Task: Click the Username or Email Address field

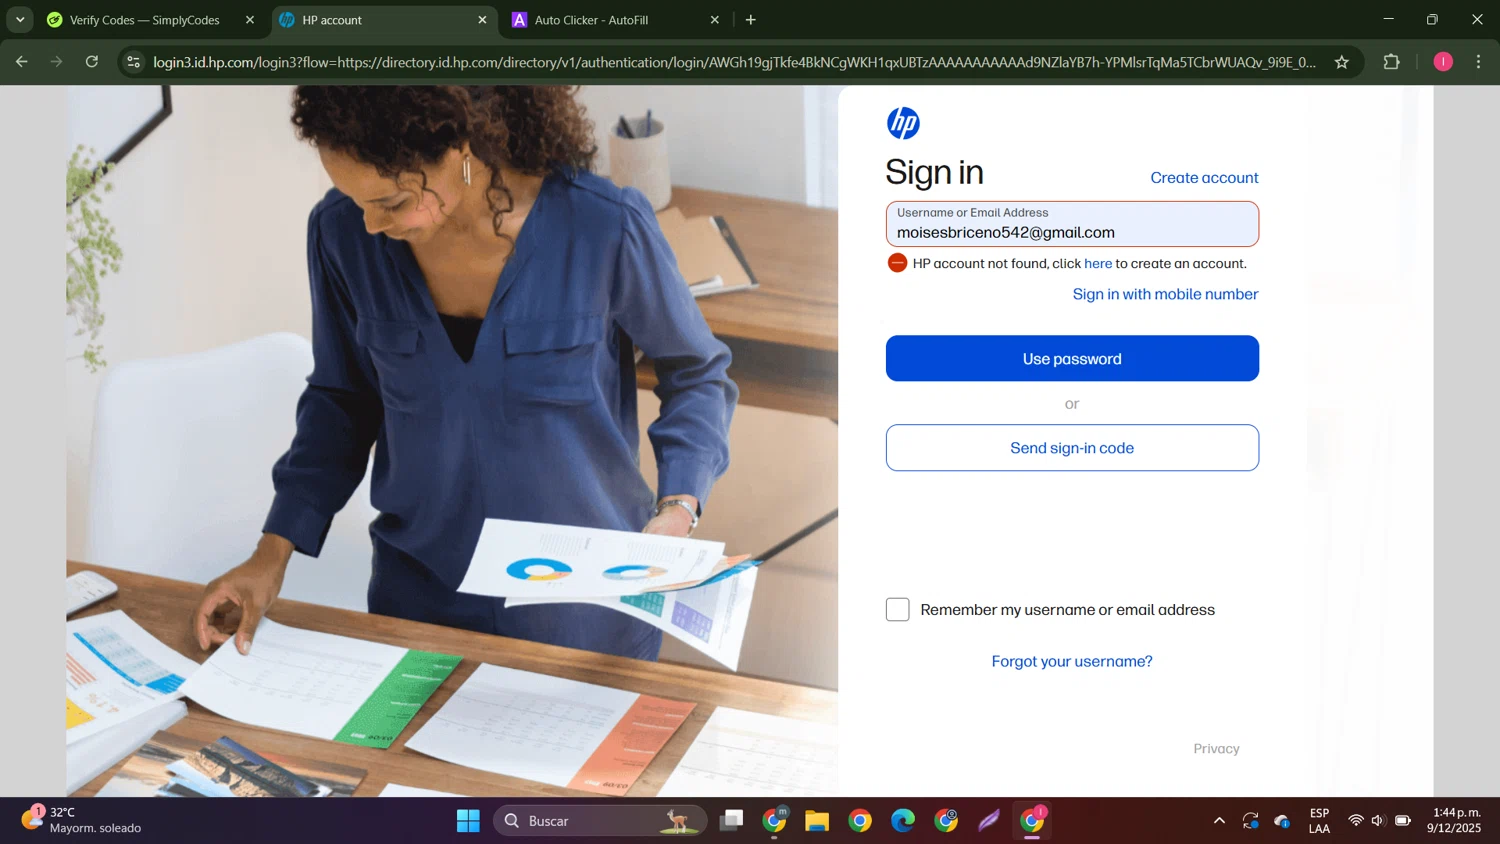Action: [x=1072, y=224]
